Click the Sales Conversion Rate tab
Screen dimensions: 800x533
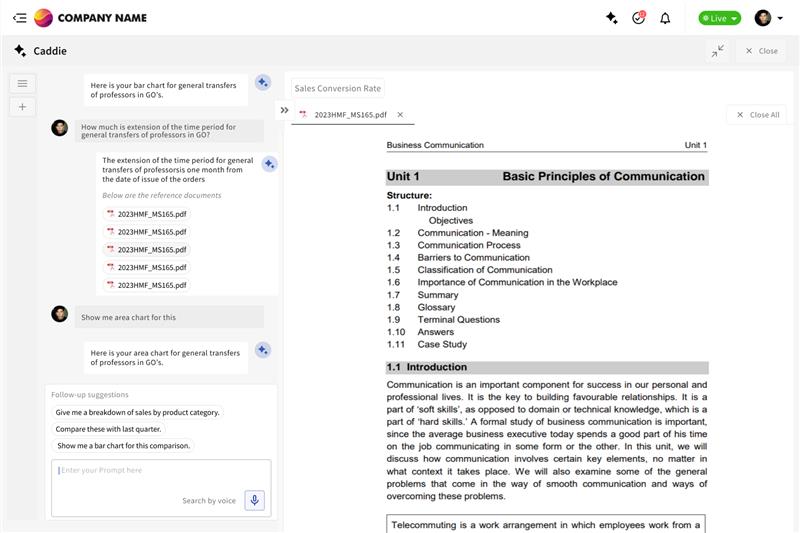337,88
